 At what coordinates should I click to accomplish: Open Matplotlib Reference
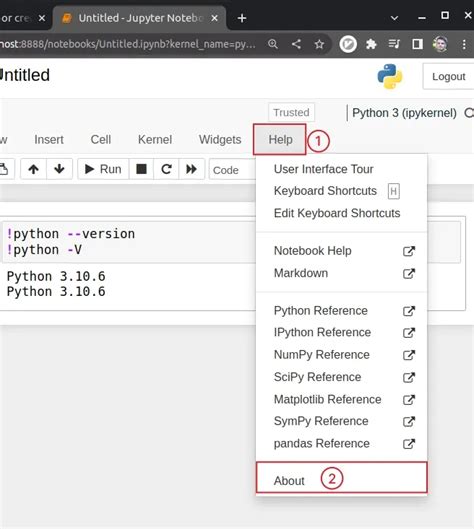[x=341, y=399]
